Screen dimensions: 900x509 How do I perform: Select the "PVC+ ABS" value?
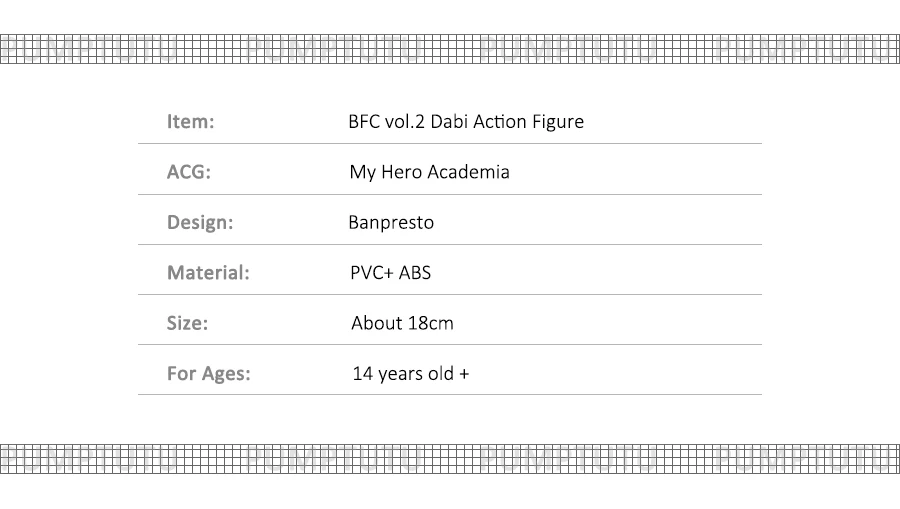(390, 272)
